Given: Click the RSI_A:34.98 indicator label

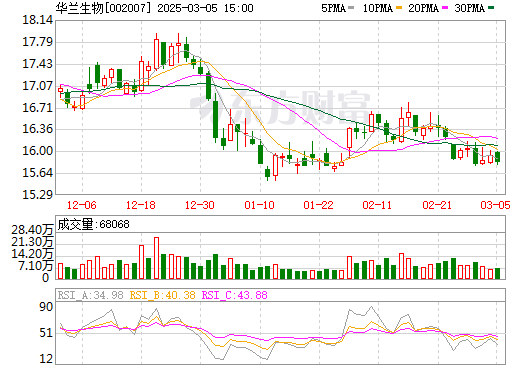Looking at the screenshot, I should (90, 295).
